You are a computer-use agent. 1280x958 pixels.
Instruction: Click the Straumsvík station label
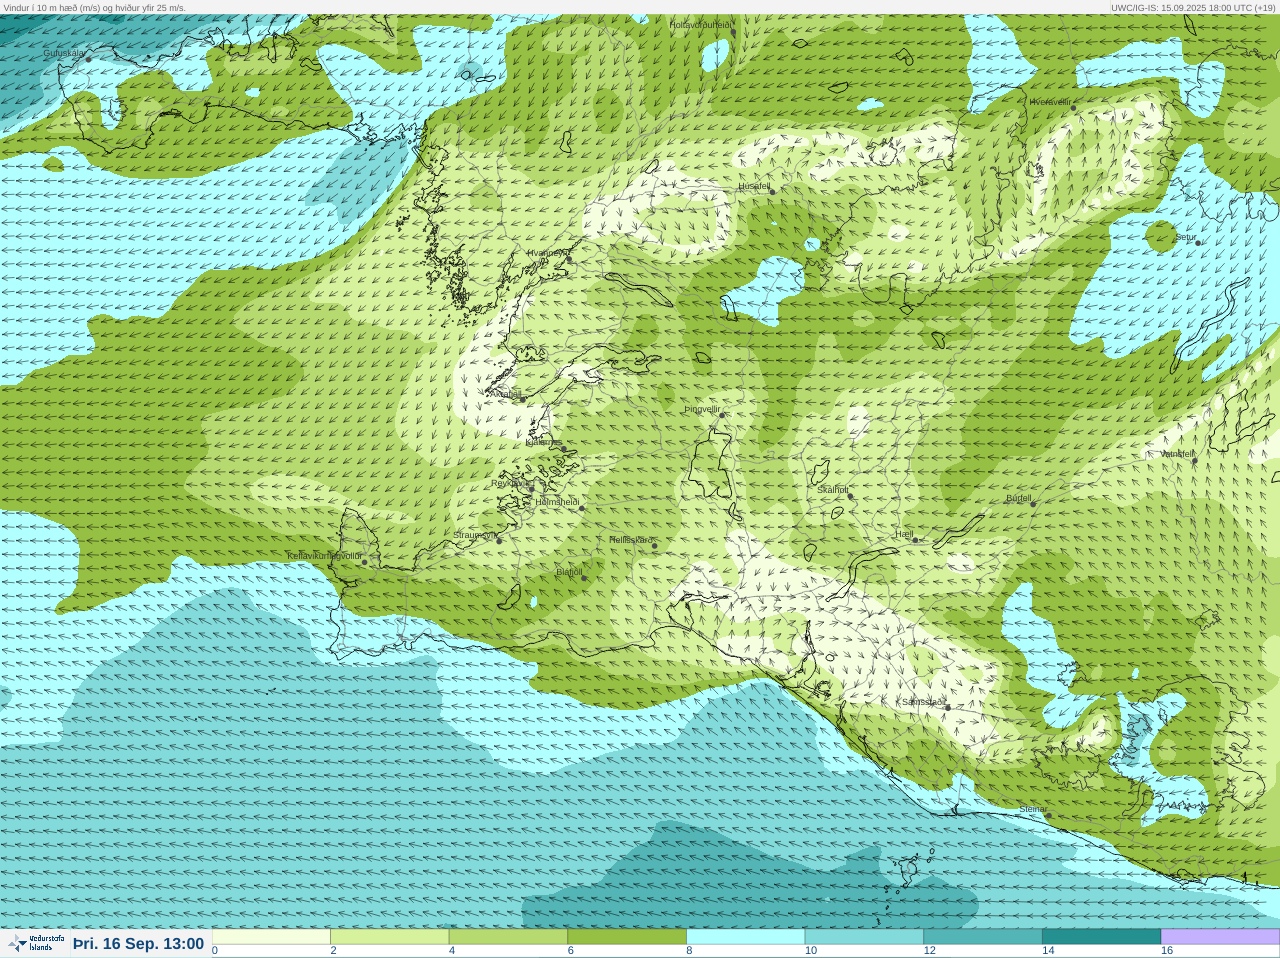click(475, 535)
